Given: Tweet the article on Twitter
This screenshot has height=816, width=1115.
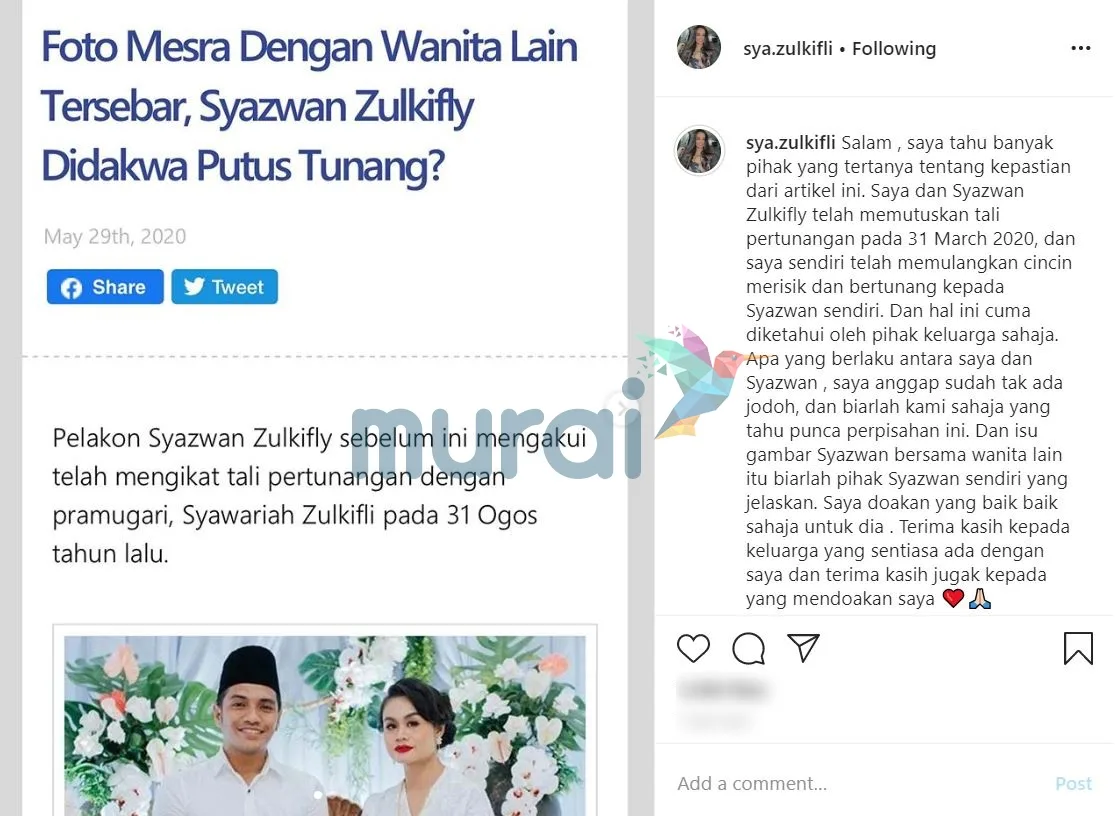Looking at the screenshot, I should (x=225, y=286).
